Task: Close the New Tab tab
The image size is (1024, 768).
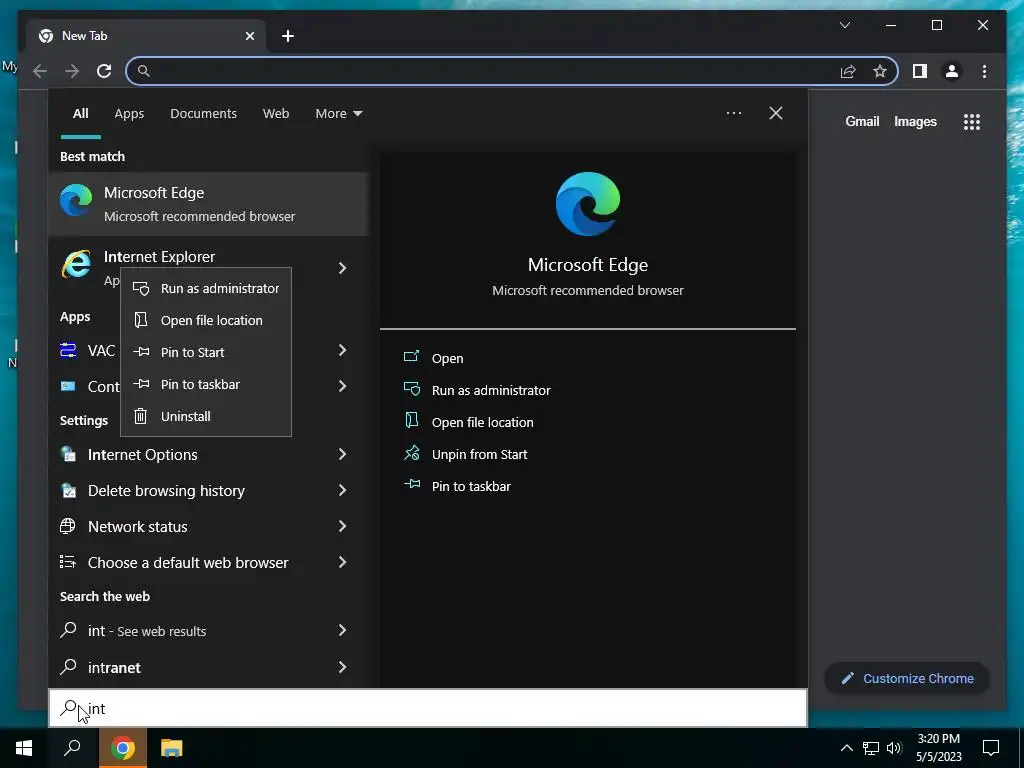Action: 249,36
